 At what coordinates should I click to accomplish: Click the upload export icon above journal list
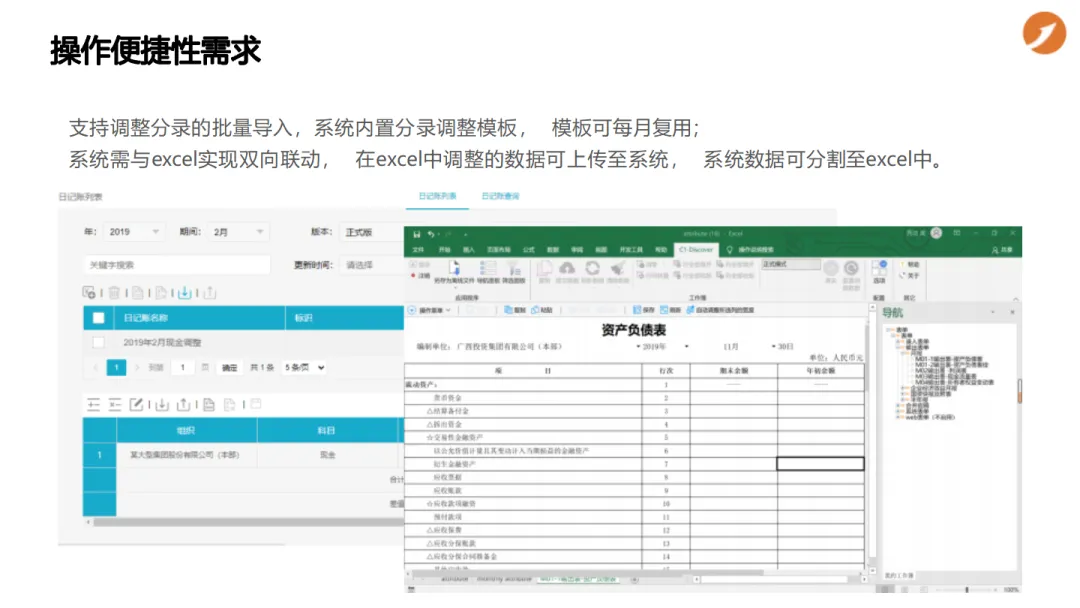point(209,293)
